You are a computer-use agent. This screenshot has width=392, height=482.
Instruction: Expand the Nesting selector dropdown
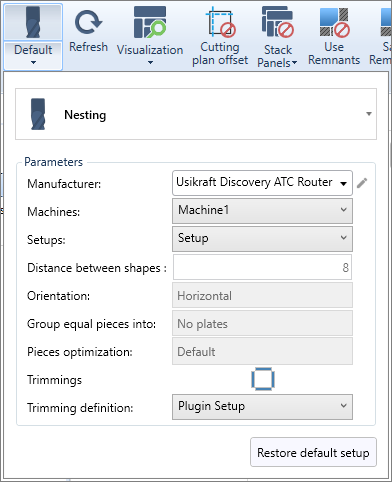369,114
